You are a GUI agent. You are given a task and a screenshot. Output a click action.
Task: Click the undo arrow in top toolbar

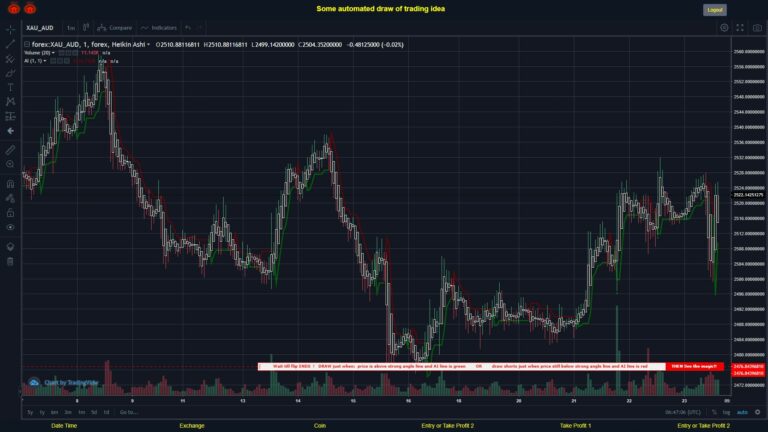(188, 28)
